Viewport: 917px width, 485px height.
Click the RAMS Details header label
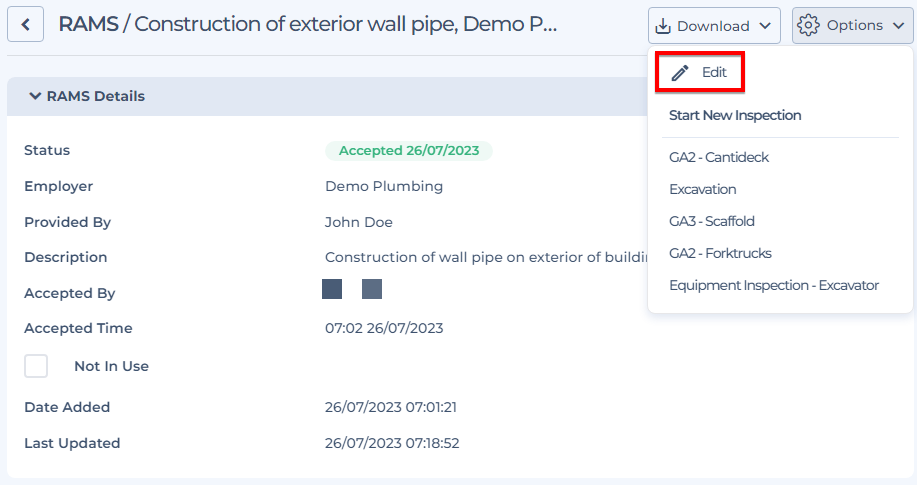(96, 96)
